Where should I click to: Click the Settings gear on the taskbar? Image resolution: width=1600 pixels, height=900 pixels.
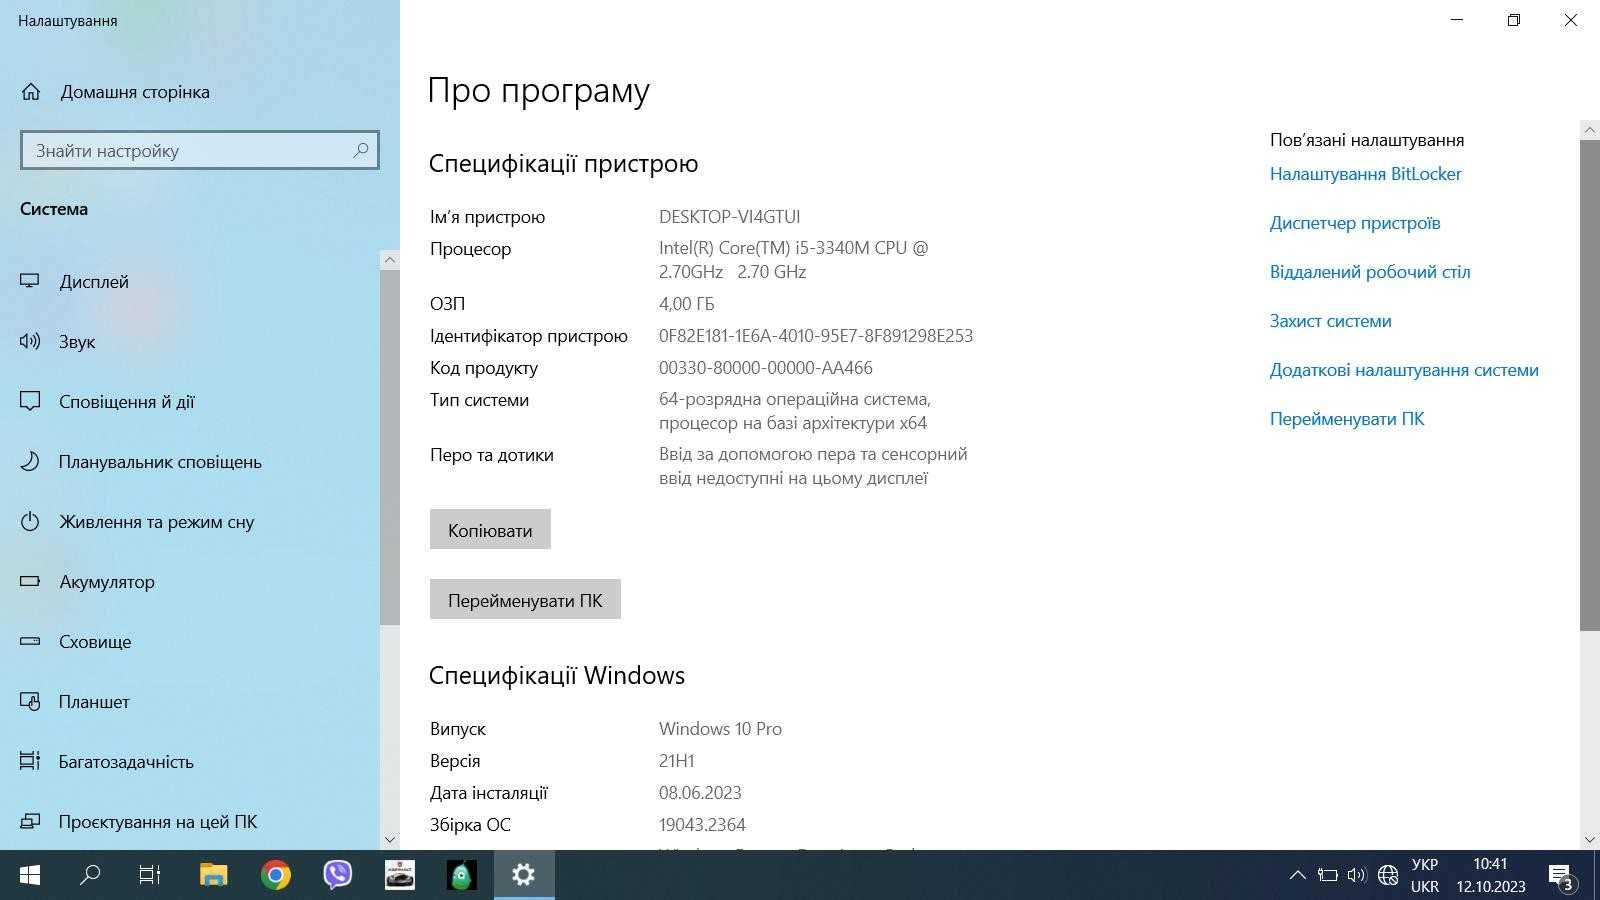524,875
